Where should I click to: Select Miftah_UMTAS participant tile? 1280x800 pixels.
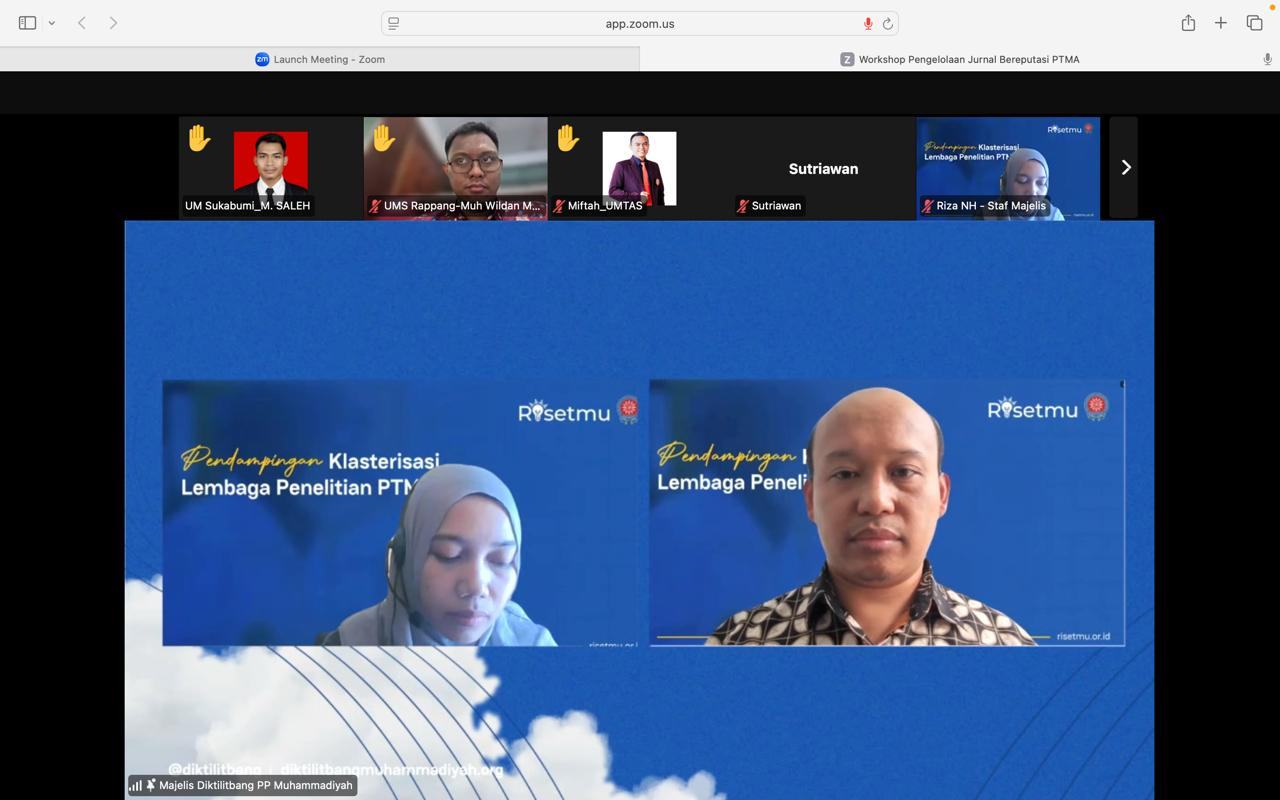tap(639, 168)
